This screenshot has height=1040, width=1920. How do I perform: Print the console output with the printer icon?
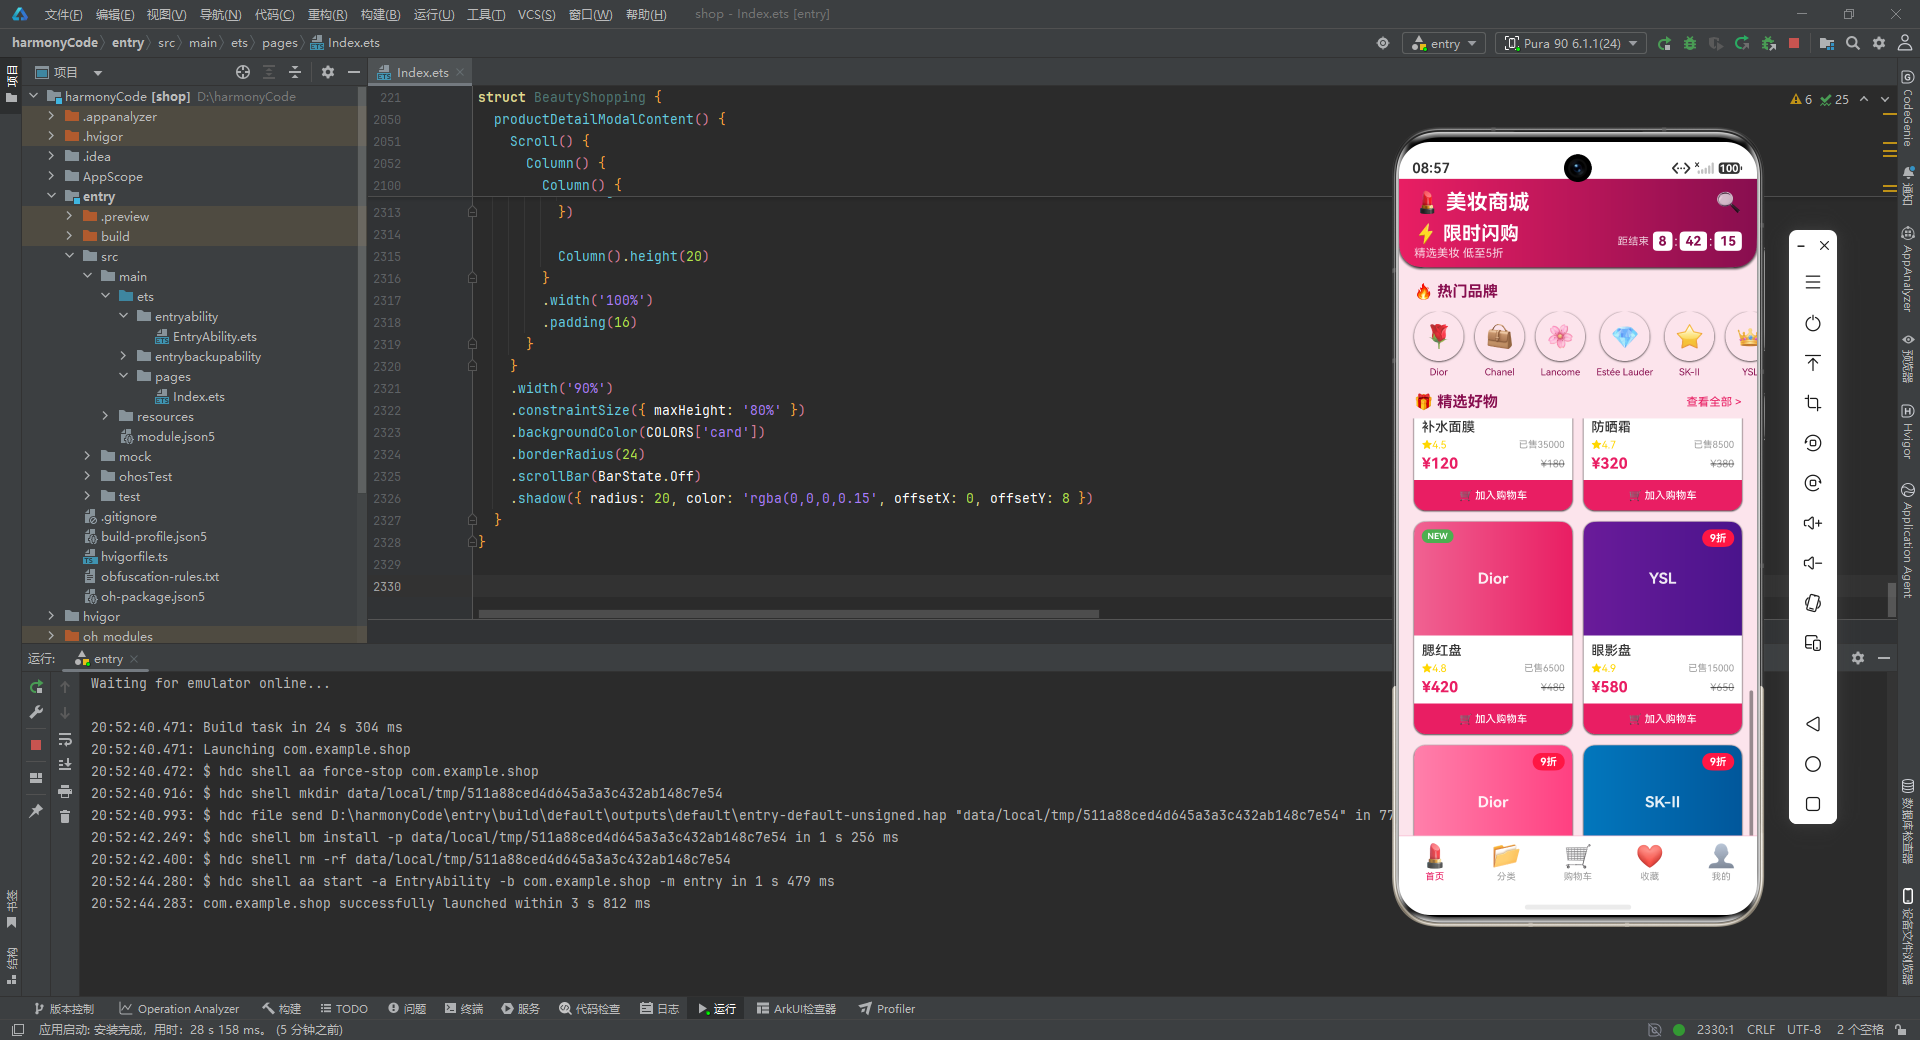pyautogui.click(x=65, y=791)
